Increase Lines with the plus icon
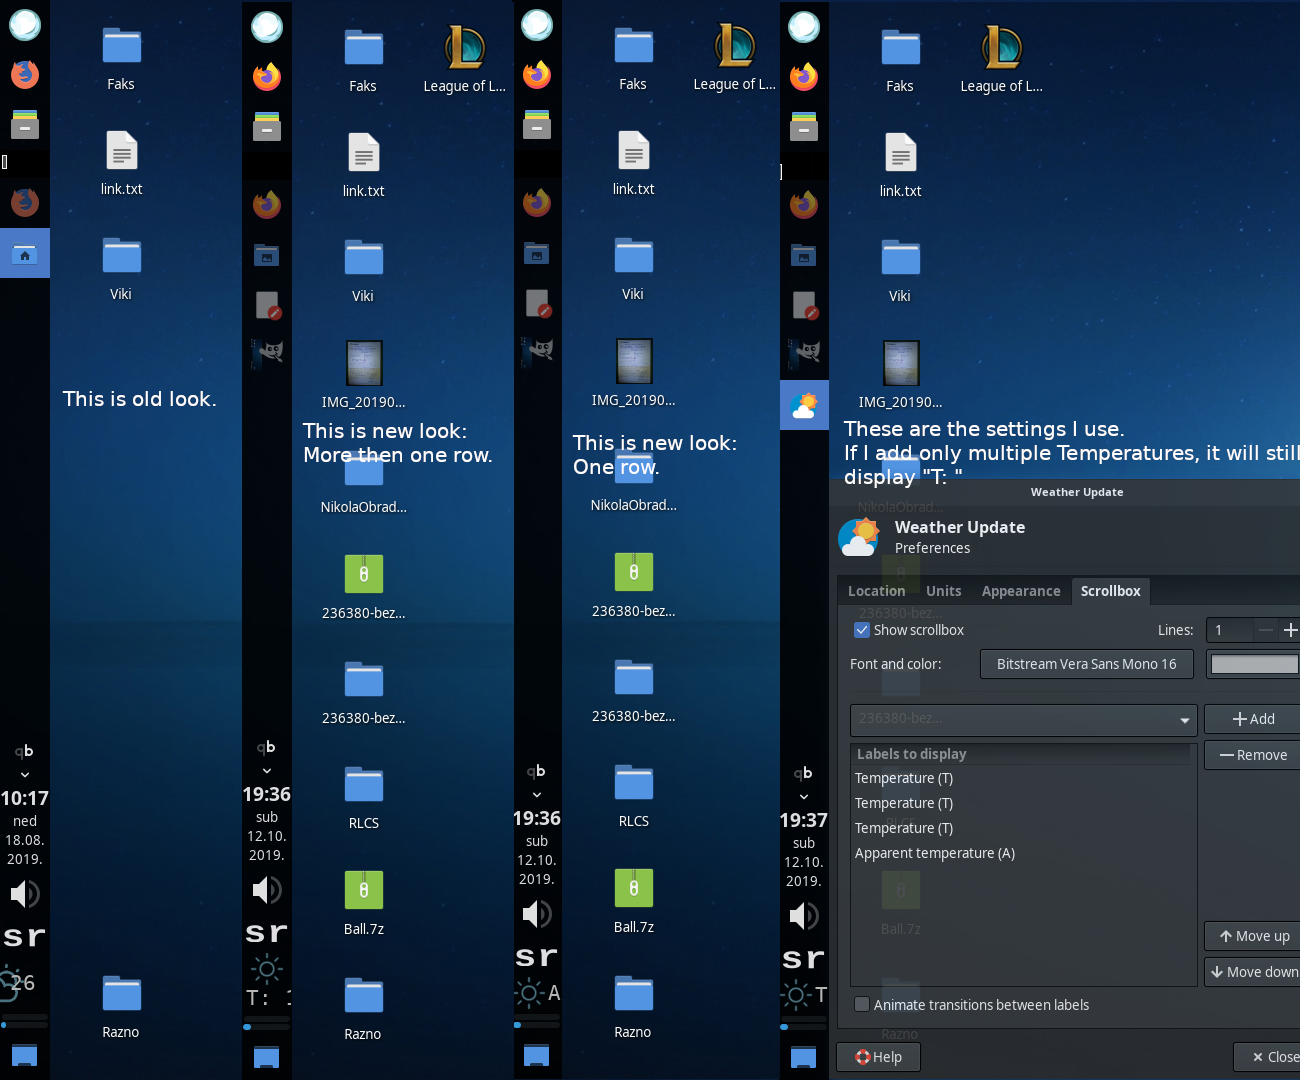 [x=1290, y=630]
